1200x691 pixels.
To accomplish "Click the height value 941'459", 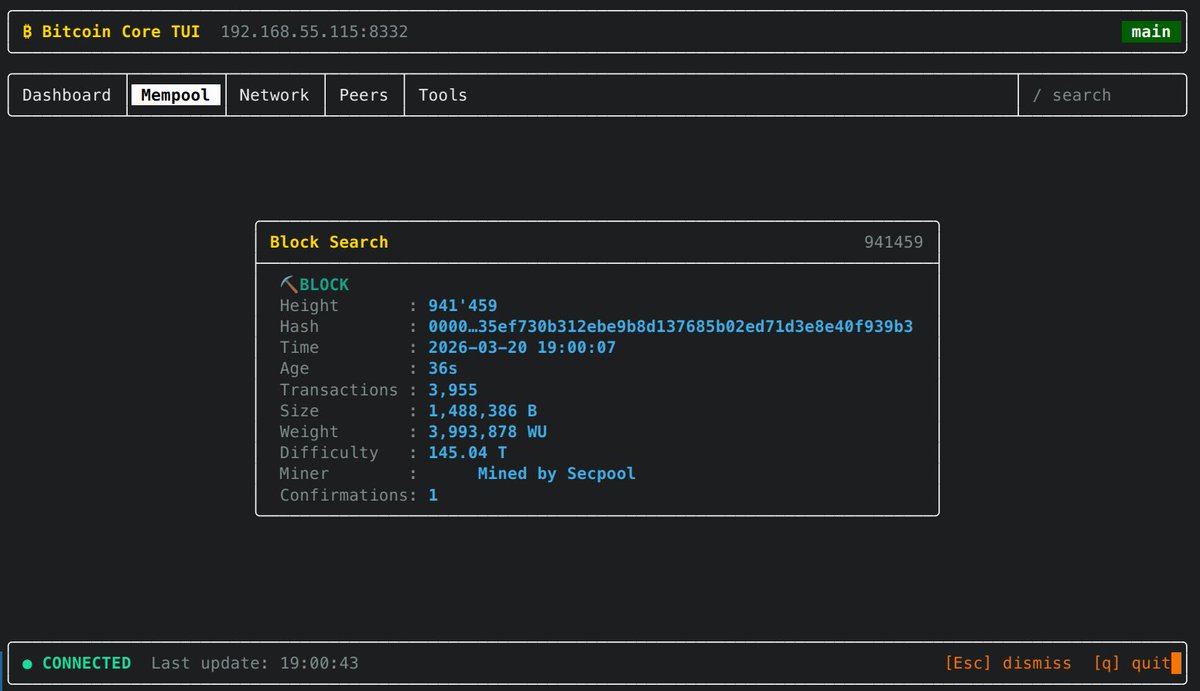I will [x=463, y=306].
